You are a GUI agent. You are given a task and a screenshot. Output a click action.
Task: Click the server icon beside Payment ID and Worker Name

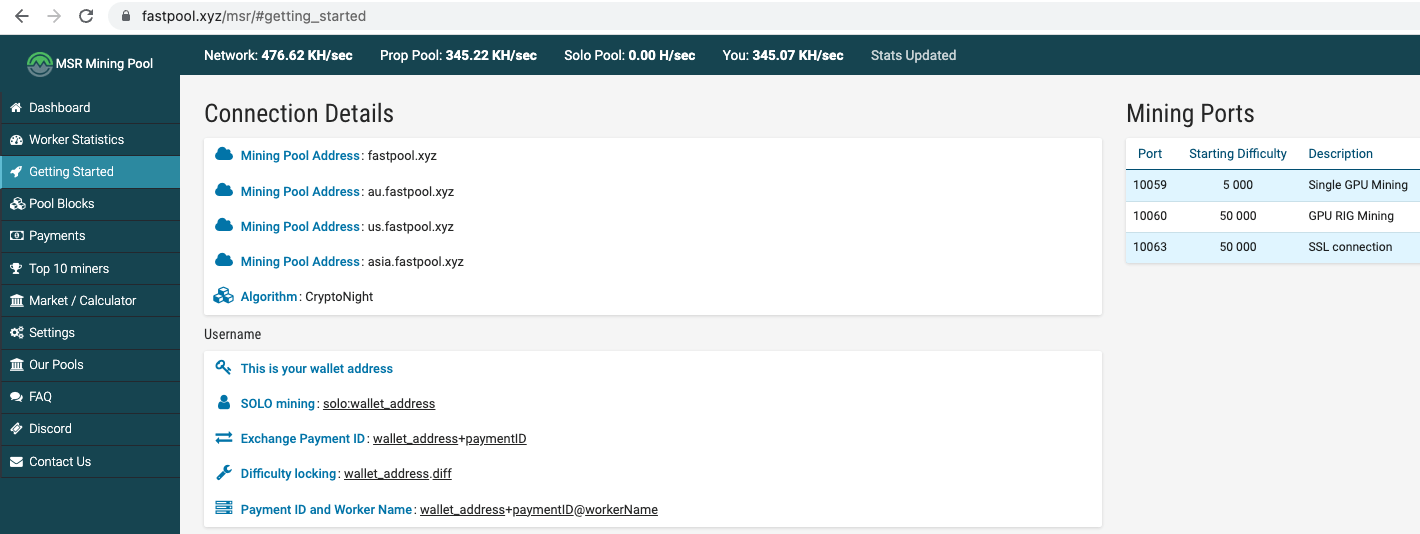pyautogui.click(x=224, y=509)
